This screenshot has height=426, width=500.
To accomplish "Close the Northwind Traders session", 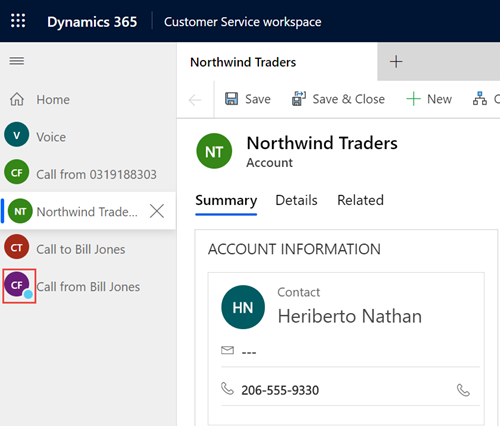I will [x=157, y=211].
